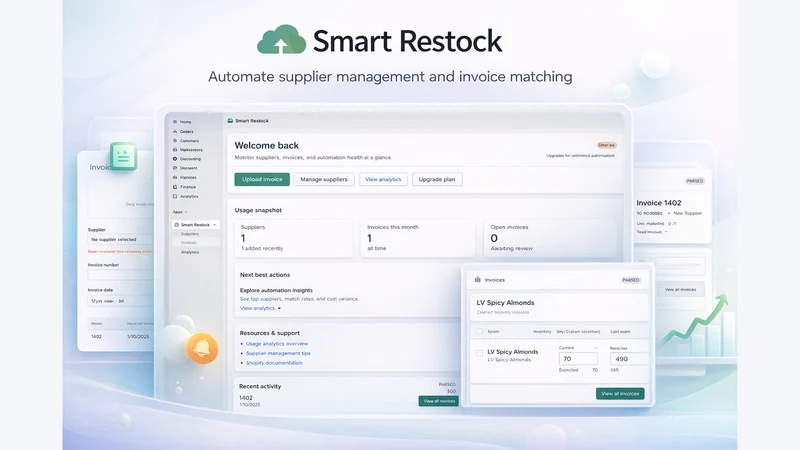The image size is (800, 450).
Task: Click the Home icon in the sidebar
Action: 175,122
